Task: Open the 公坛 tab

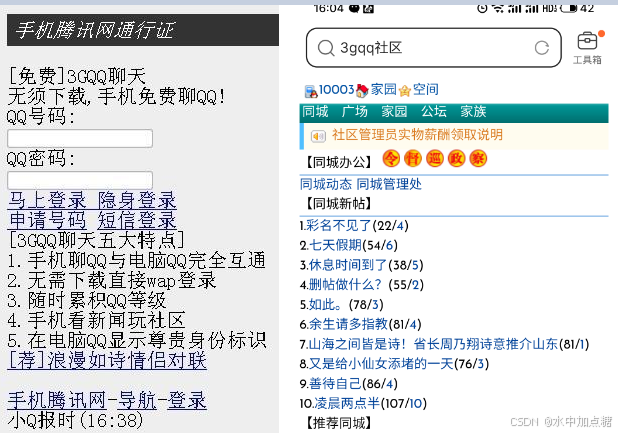Action: pos(434,112)
